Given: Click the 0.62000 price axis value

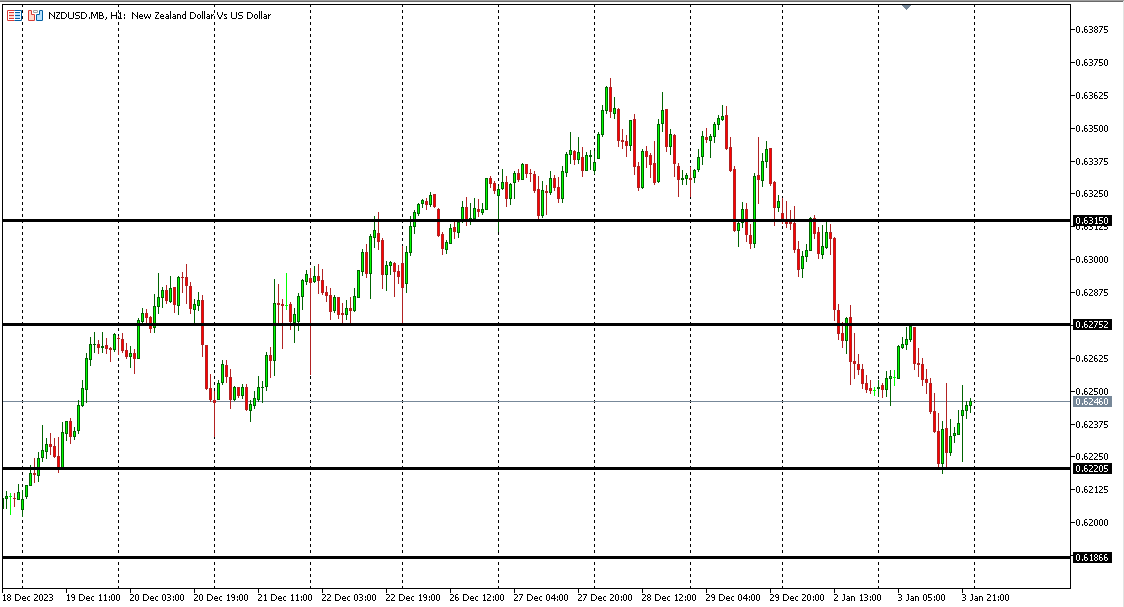Looking at the screenshot, I should pos(1092,522).
